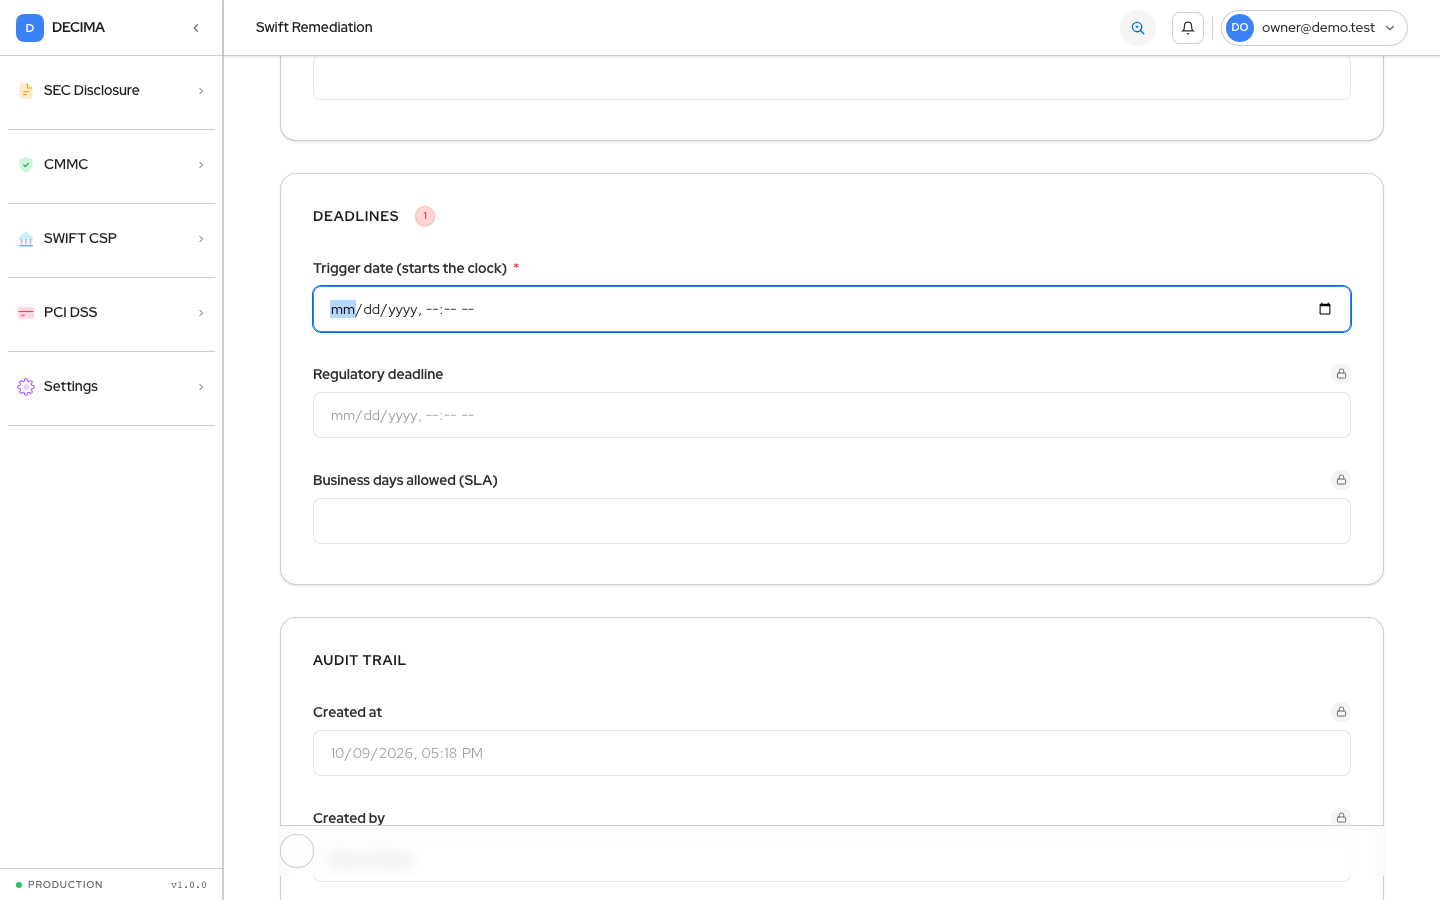
Task: Click the DO user avatar
Action: [x=1240, y=28]
